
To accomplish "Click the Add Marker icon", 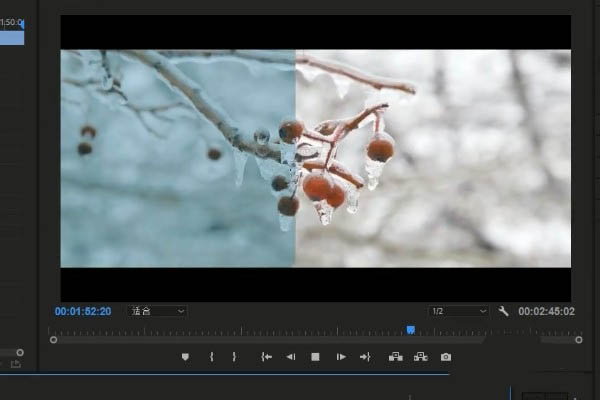I will 185,357.
